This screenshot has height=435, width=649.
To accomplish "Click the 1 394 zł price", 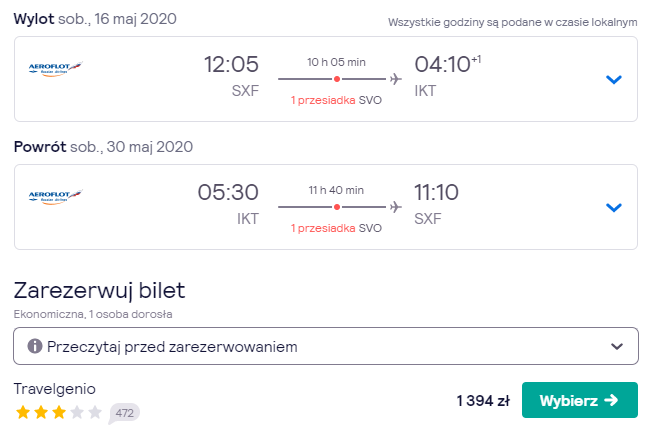I will 483,401.
